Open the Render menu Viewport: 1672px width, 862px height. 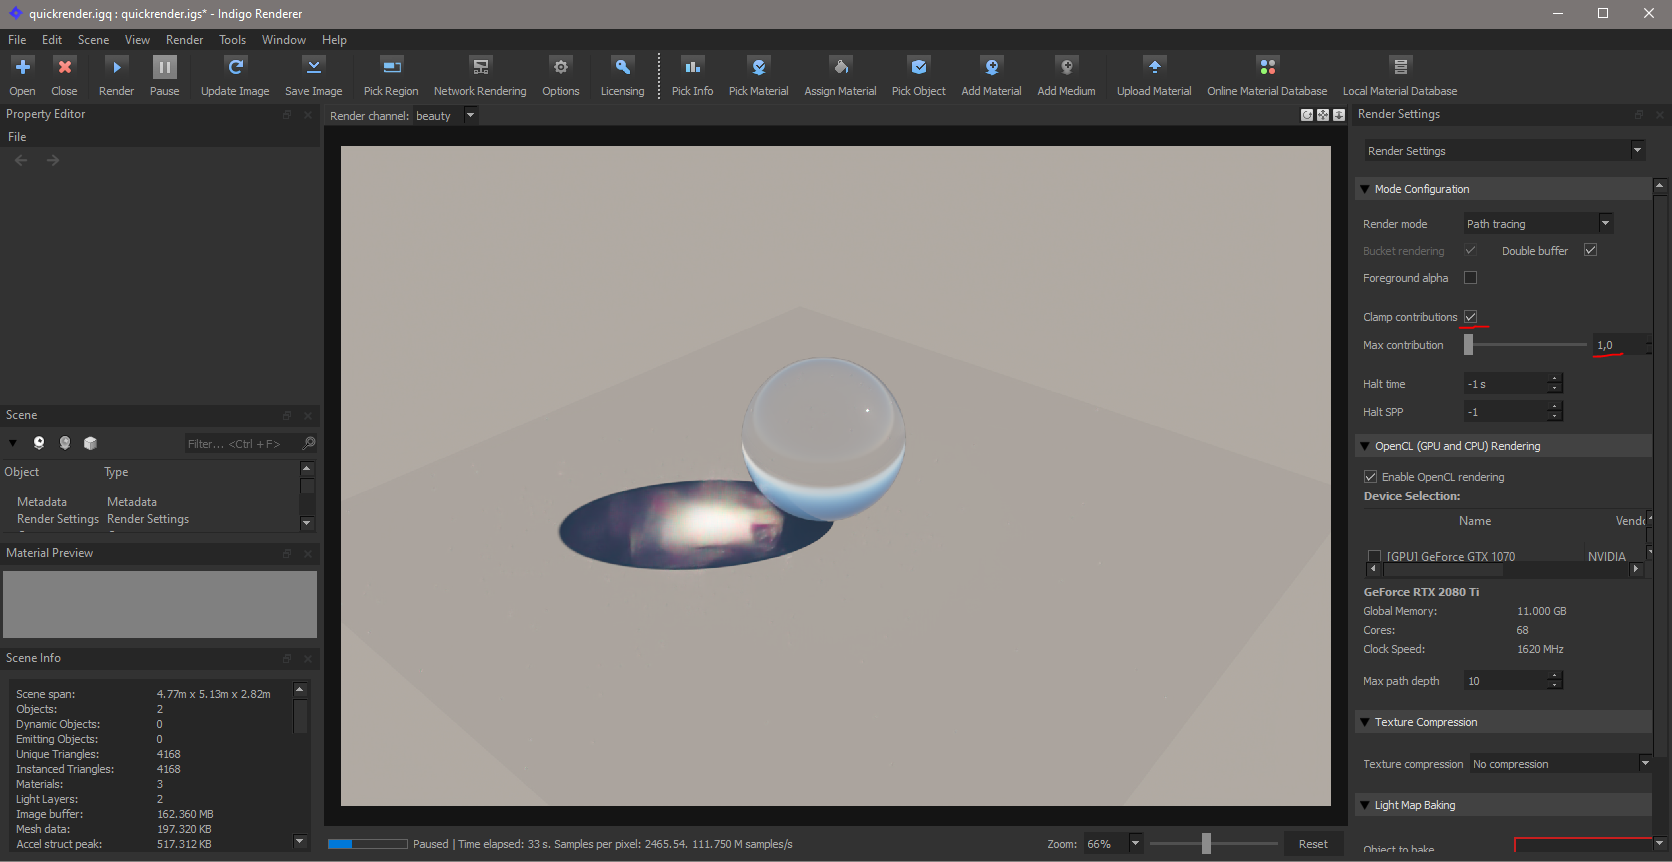[x=184, y=40]
